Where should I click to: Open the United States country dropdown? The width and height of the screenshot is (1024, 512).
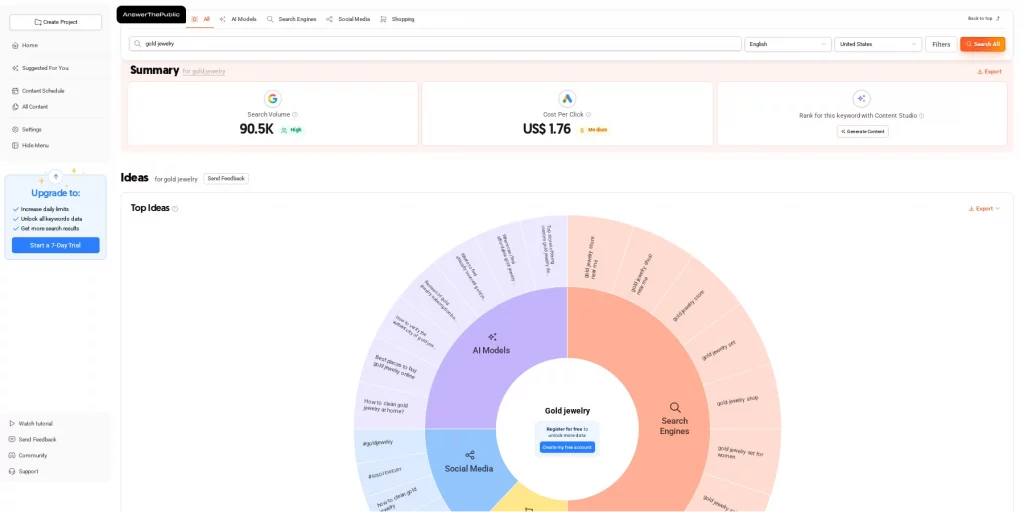[x=878, y=44]
